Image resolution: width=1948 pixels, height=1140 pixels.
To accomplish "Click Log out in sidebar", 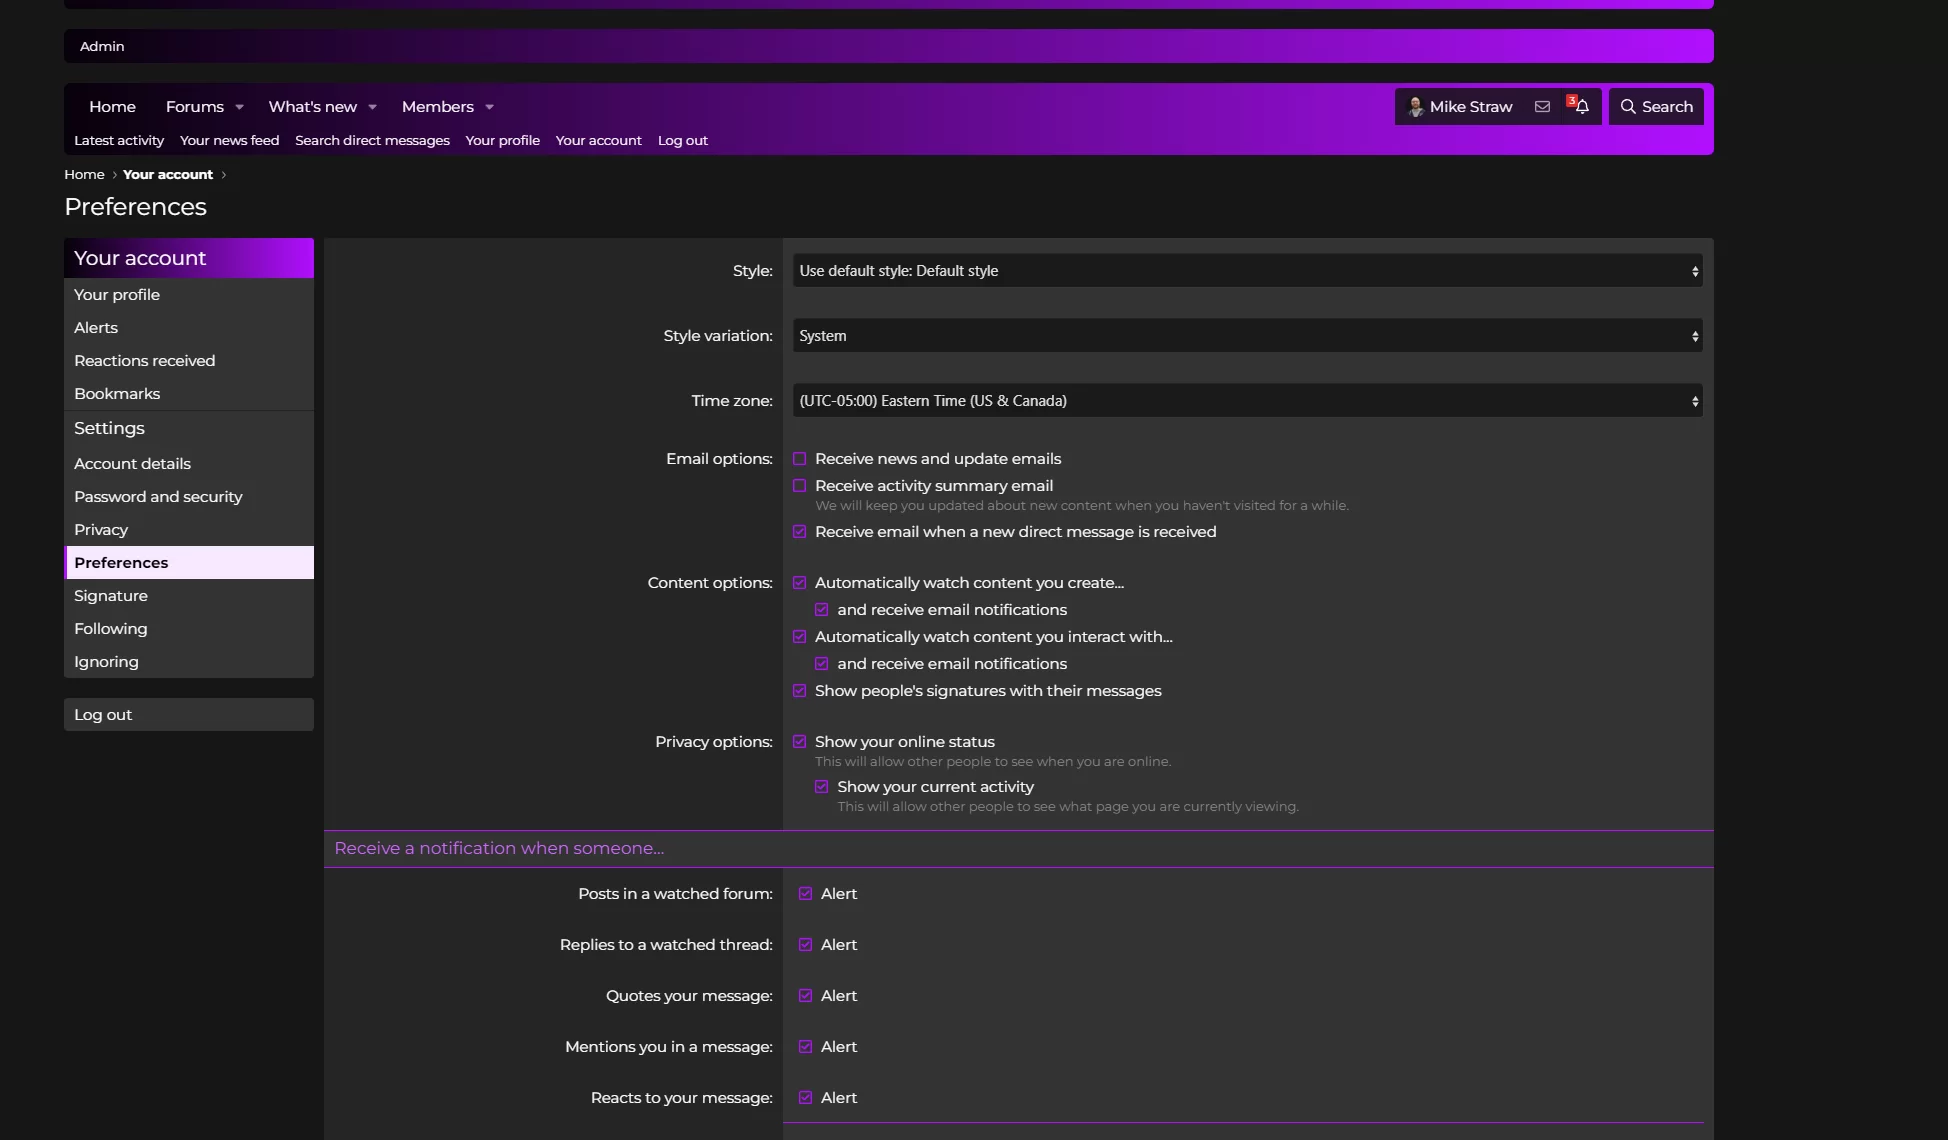I will [x=103, y=715].
